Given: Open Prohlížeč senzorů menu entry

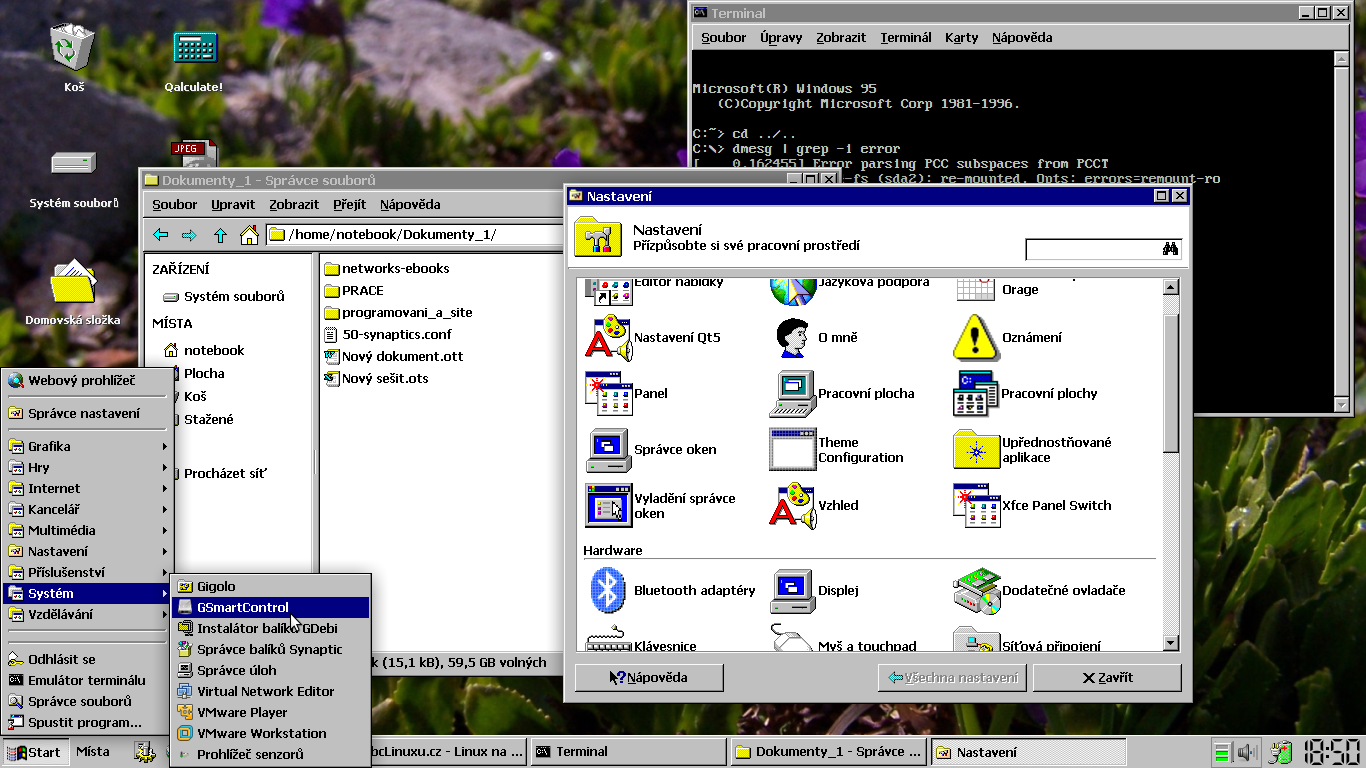Looking at the screenshot, I should [271, 754].
